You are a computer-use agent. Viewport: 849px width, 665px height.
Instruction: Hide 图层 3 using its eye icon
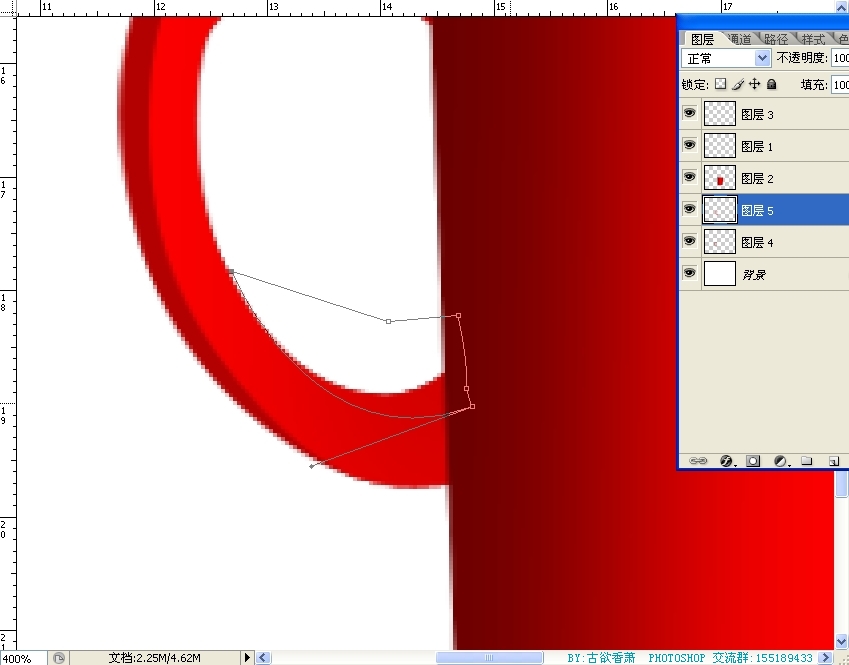coord(689,114)
